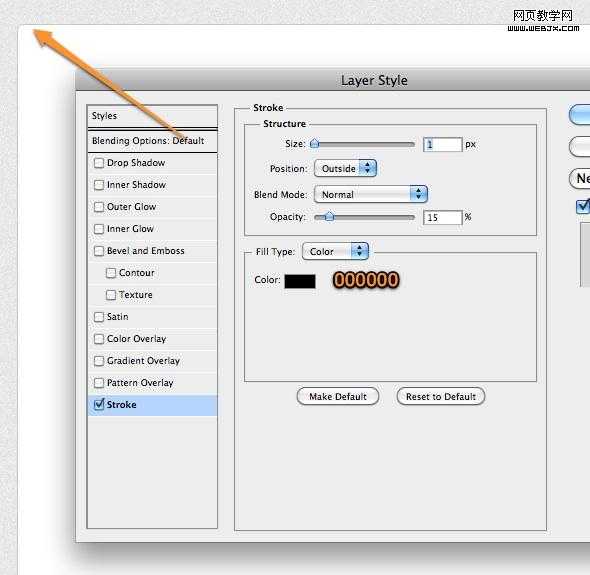Screen dimensions: 590x575
Task: Click the Opacity slider handle
Action: pos(329,217)
